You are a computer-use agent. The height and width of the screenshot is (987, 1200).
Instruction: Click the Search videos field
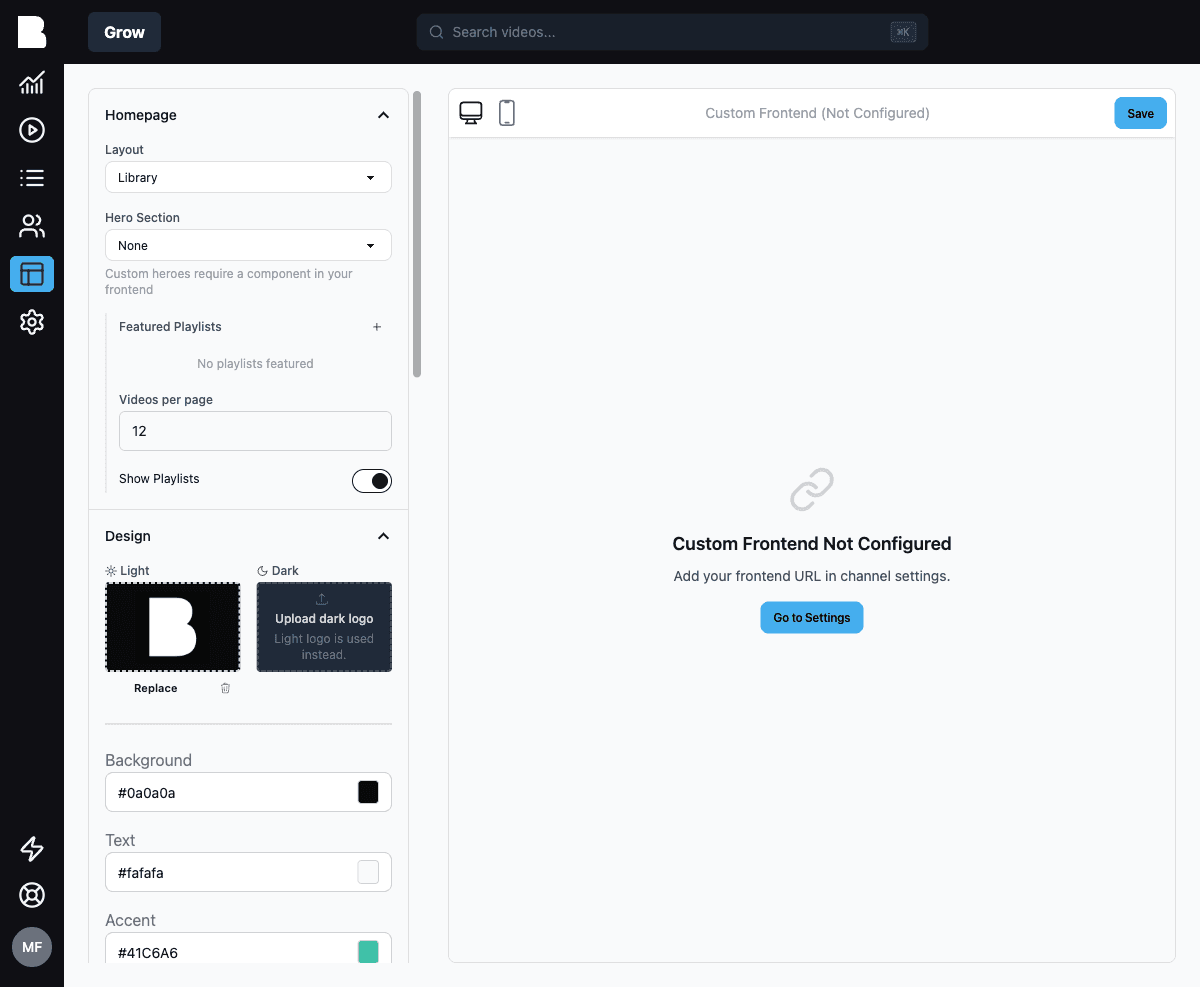[x=672, y=32]
